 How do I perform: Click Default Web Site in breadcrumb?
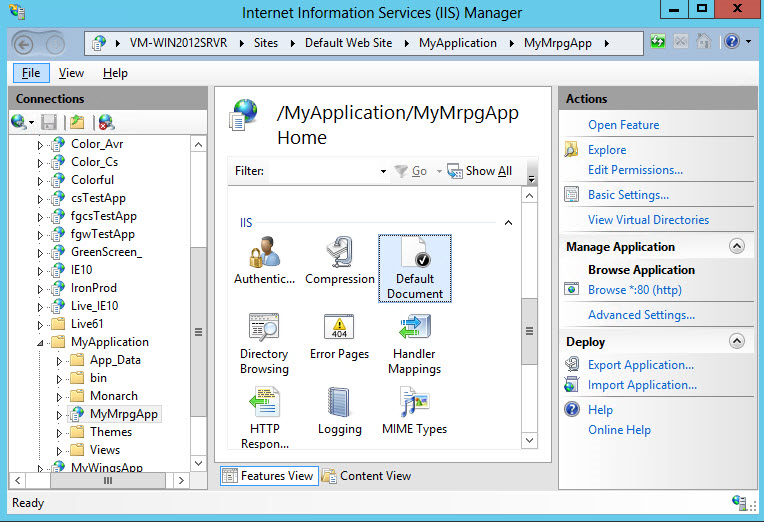pos(348,43)
